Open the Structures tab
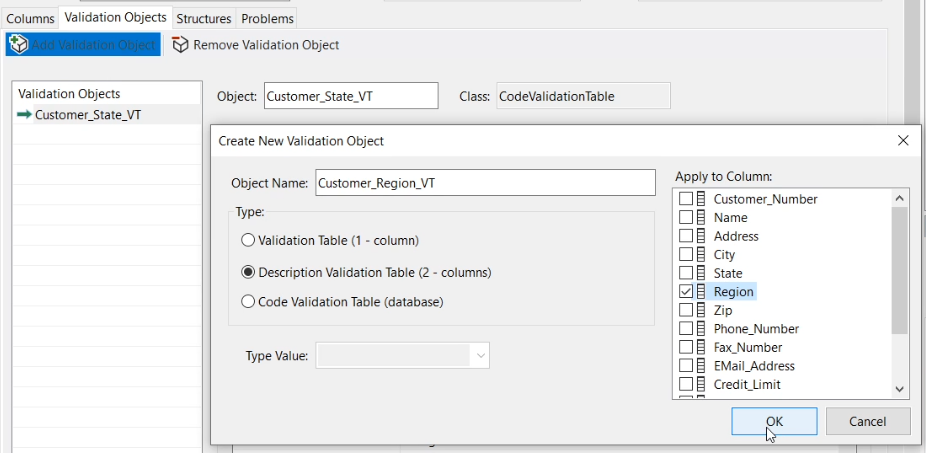 [x=204, y=18]
